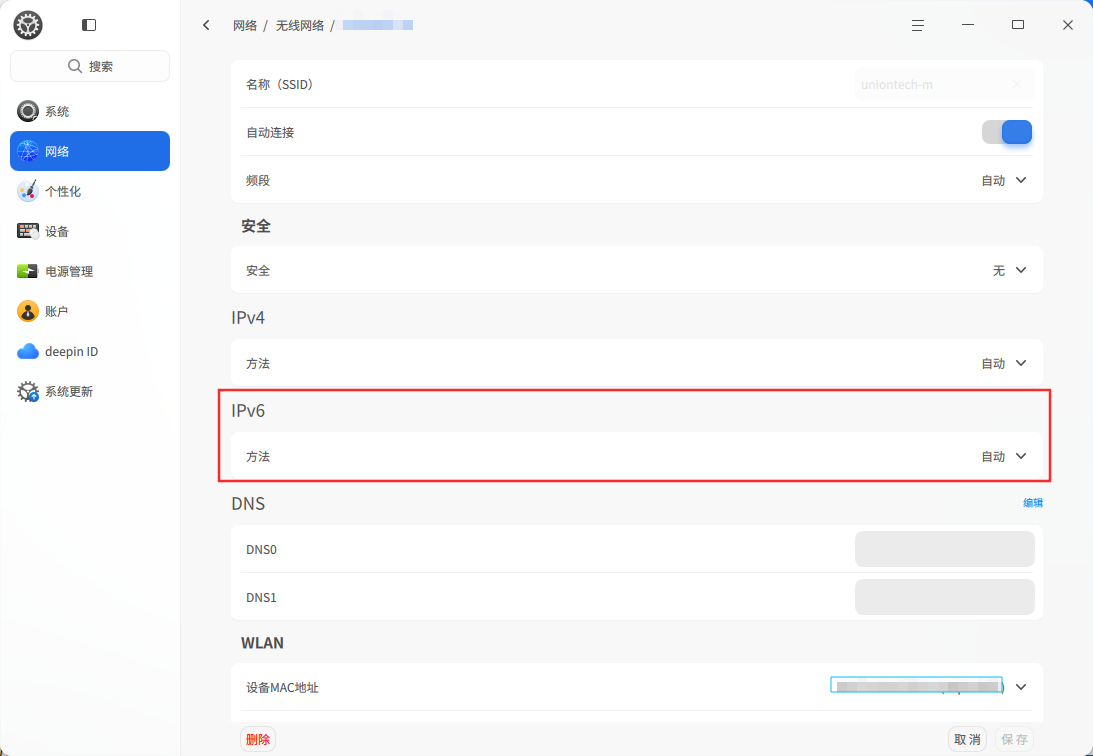Open deepin ID cloud icon
1093x756 pixels.
tap(28, 351)
